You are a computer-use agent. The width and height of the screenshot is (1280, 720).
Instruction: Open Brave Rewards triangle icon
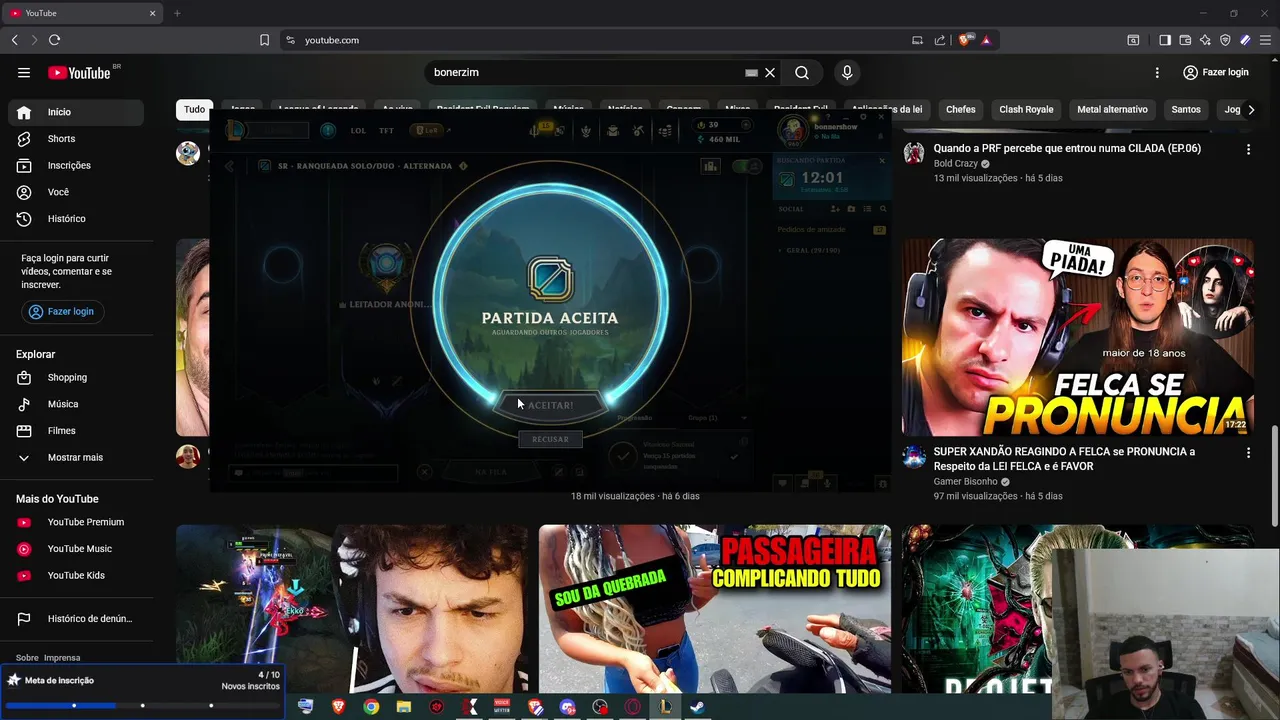pos(986,40)
